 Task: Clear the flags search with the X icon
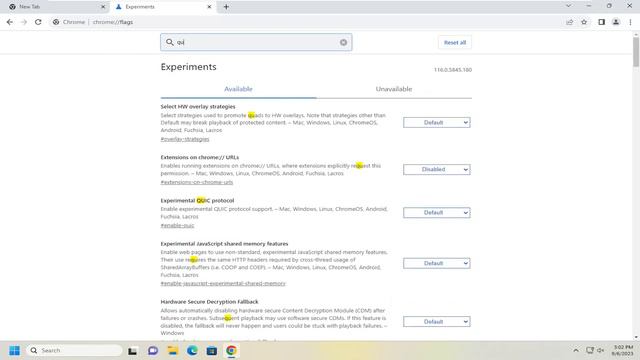coord(343,42)
